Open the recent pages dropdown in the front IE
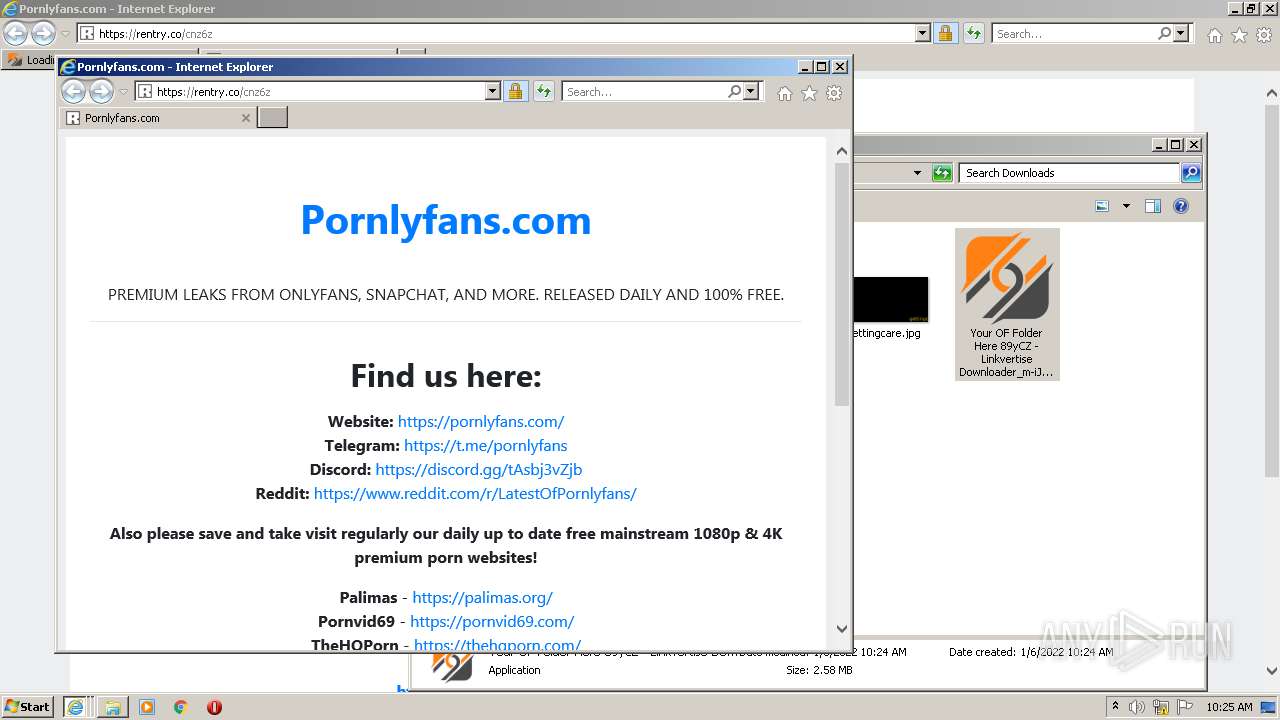 click(124, 92)
